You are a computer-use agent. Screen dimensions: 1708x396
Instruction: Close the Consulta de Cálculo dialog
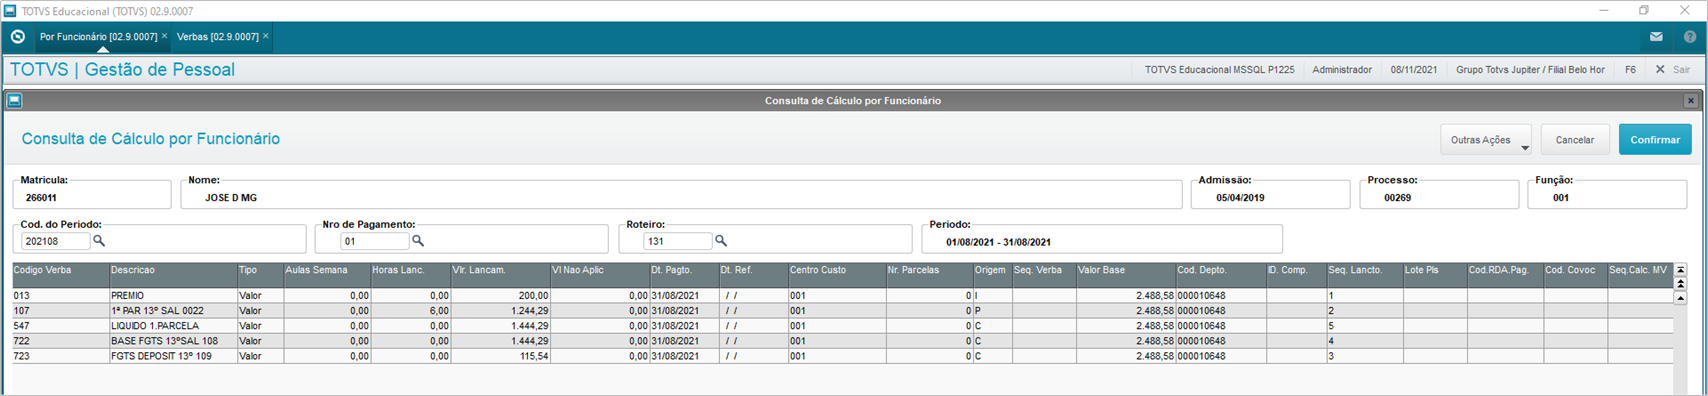point(1691,101)
